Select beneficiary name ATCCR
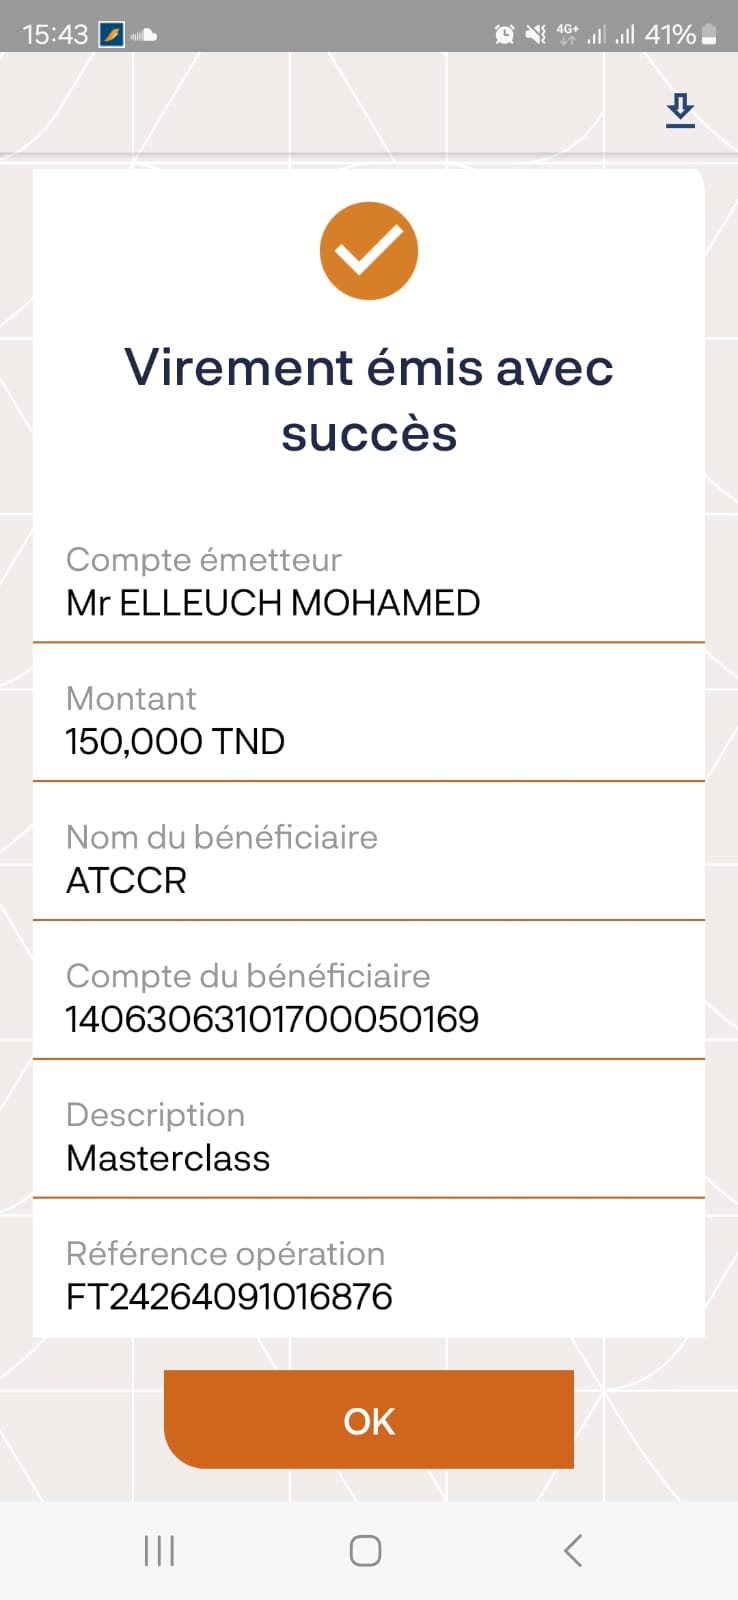The image size is (738, 1600). click(x=126, y=881)
